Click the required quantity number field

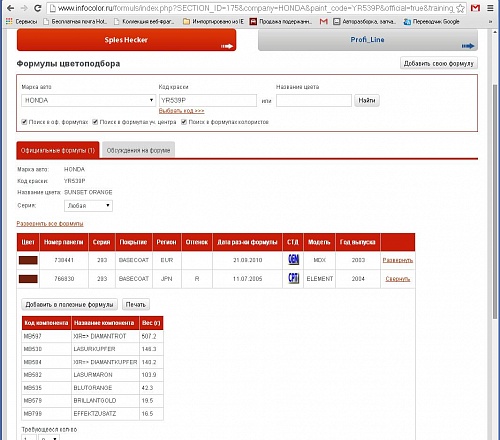(x=29, y=437)
